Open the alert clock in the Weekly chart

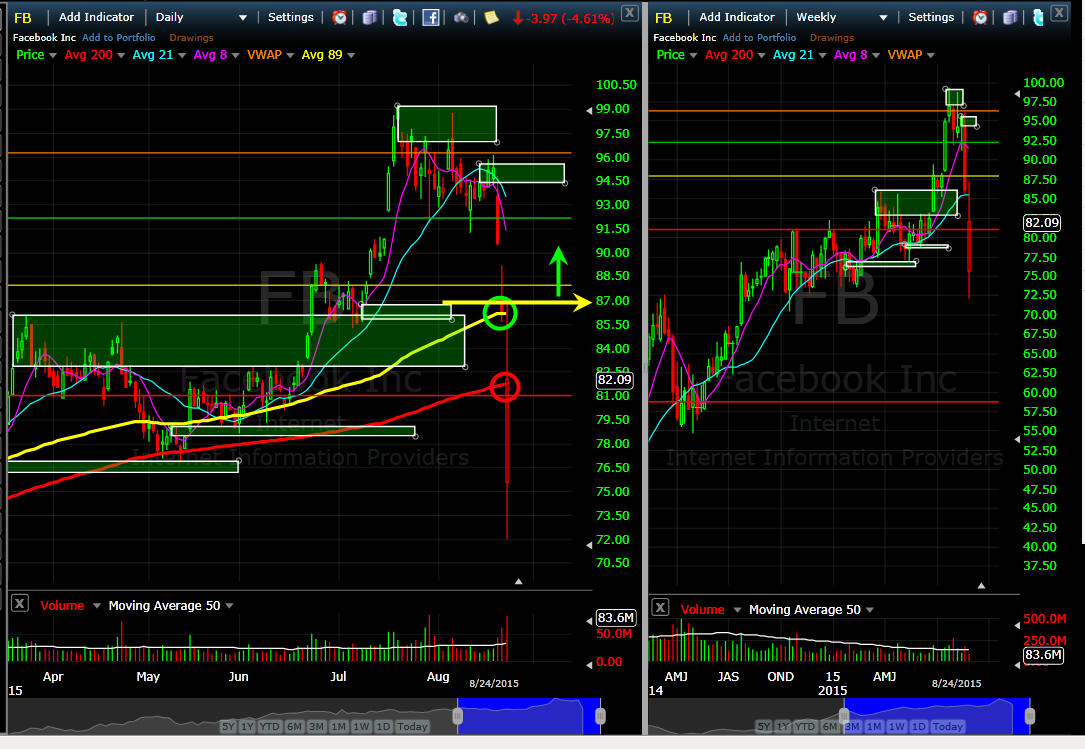980,17
